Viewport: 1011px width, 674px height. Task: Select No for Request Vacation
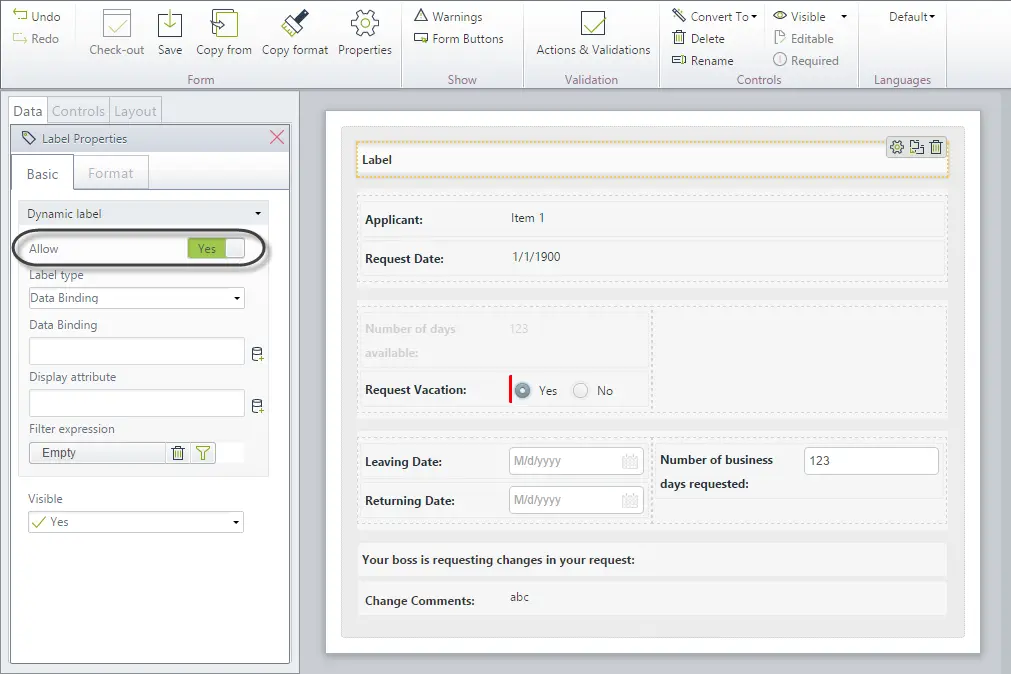click(x=580, y=390)
